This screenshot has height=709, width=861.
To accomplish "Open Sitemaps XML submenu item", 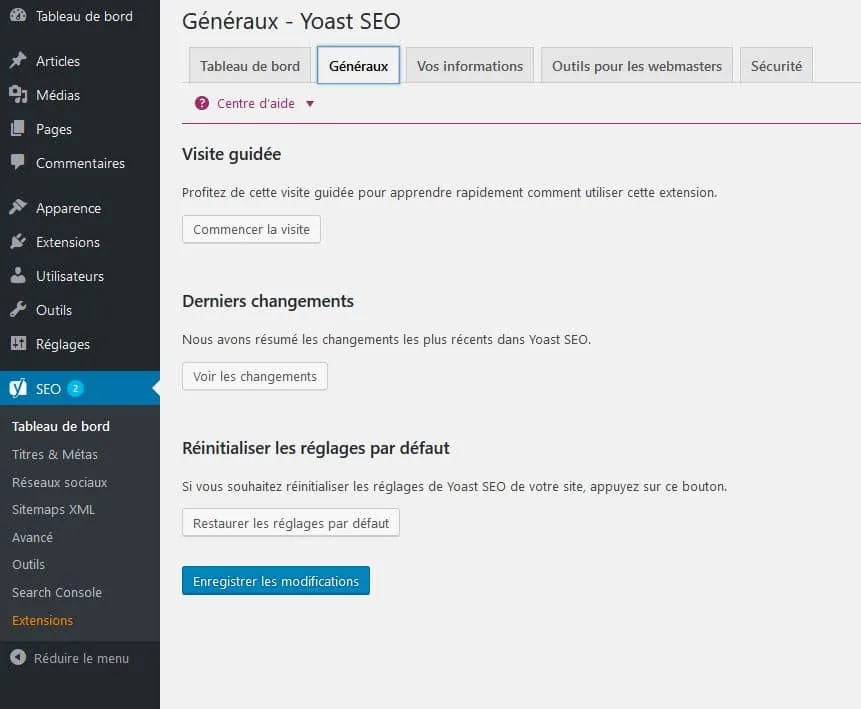I will pos(53,510).
